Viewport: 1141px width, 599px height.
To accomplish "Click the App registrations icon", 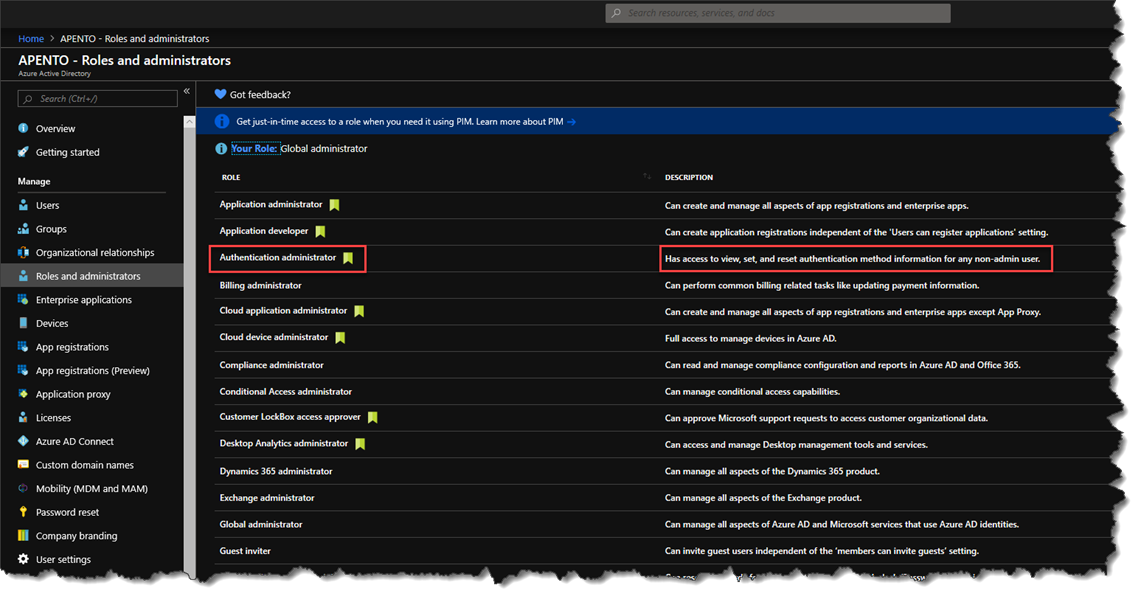I will [23, 346].
